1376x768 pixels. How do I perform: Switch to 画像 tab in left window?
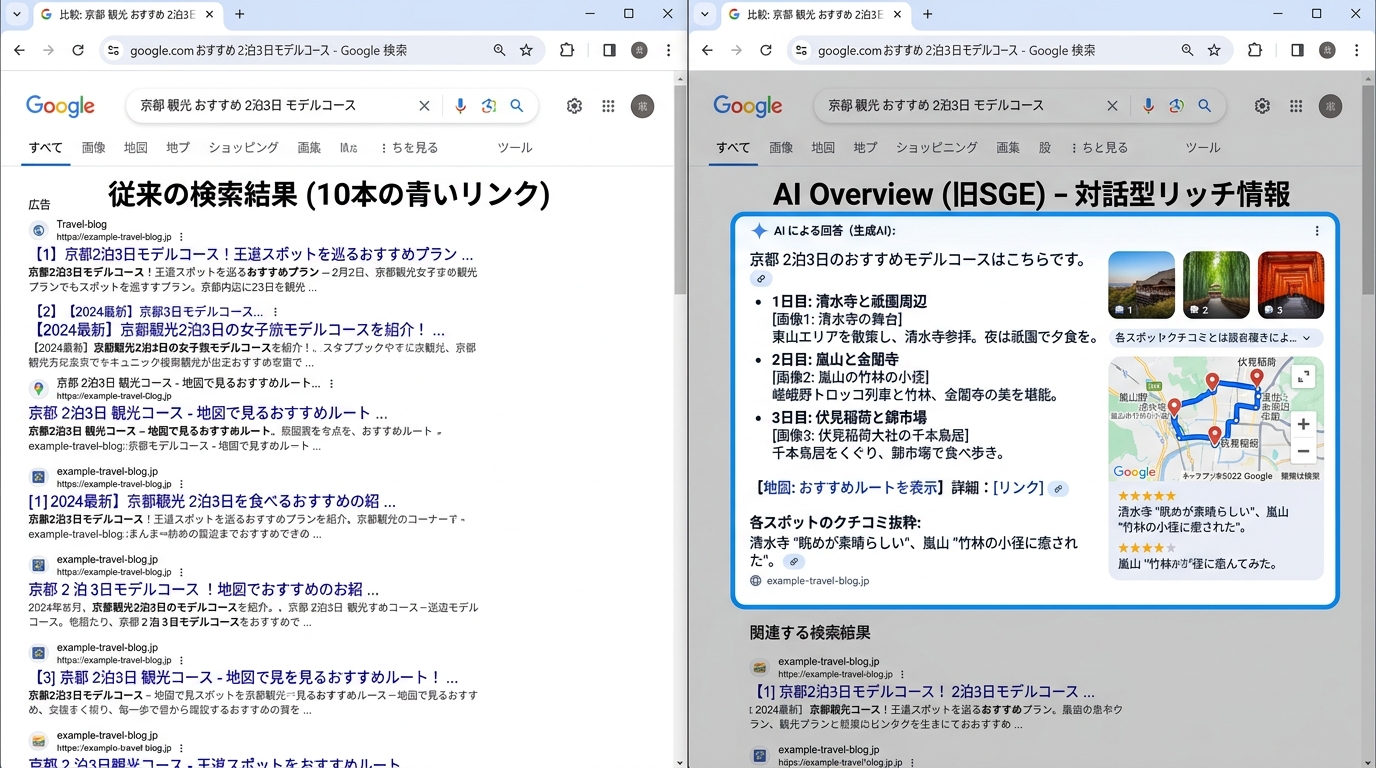pyautogui.click(x=93, y=147)
